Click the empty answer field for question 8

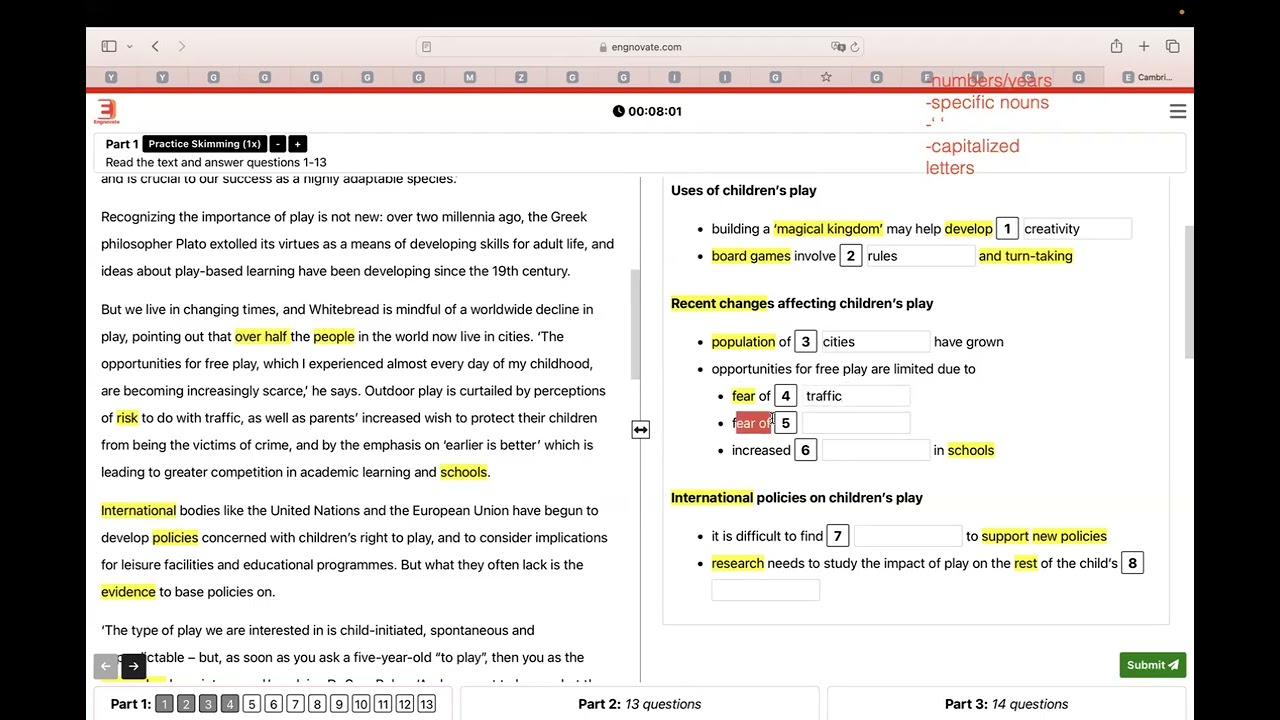coord(766,590)
